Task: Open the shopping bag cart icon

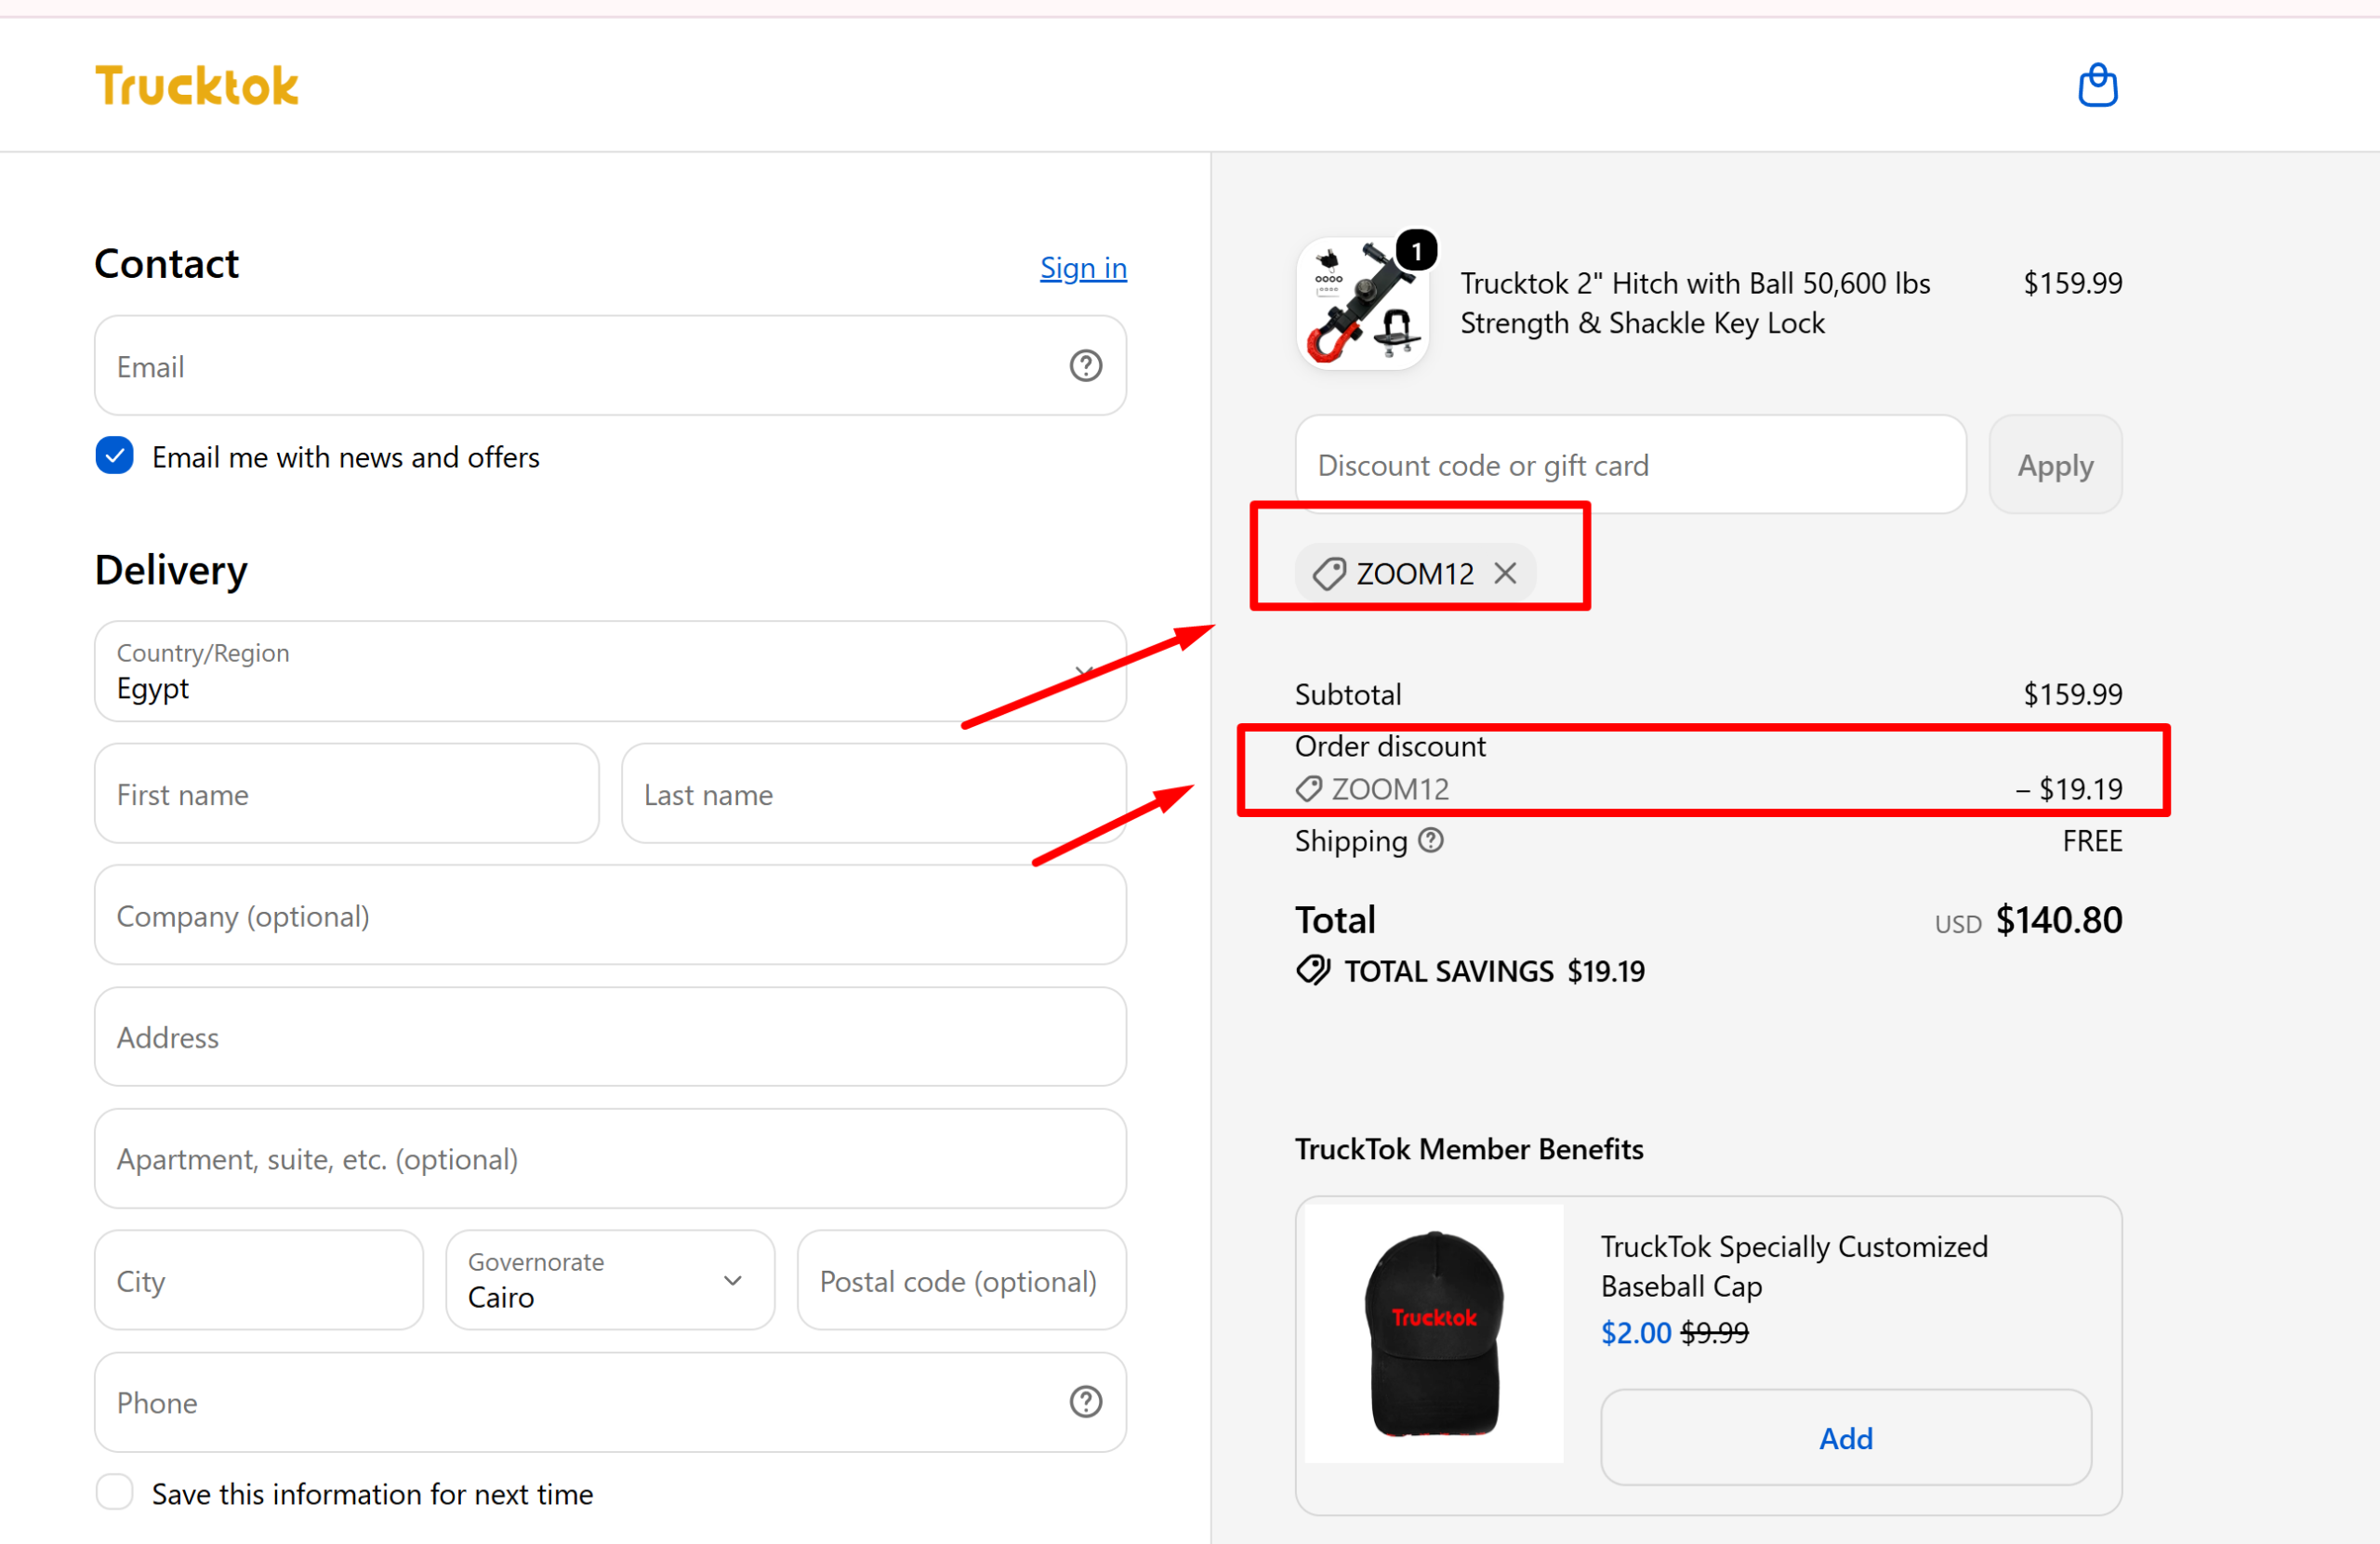Action: point(2097,85)
